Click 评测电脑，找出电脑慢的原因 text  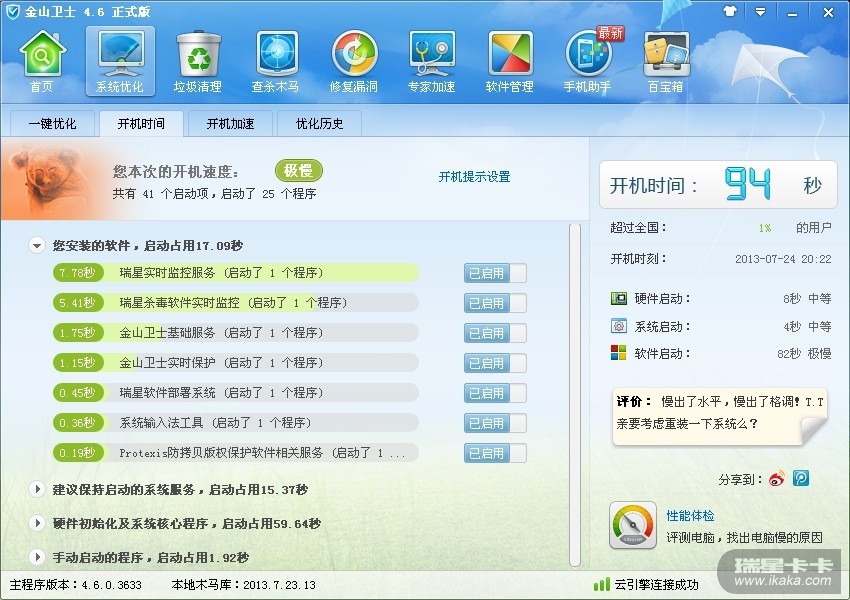click(744, 537)
